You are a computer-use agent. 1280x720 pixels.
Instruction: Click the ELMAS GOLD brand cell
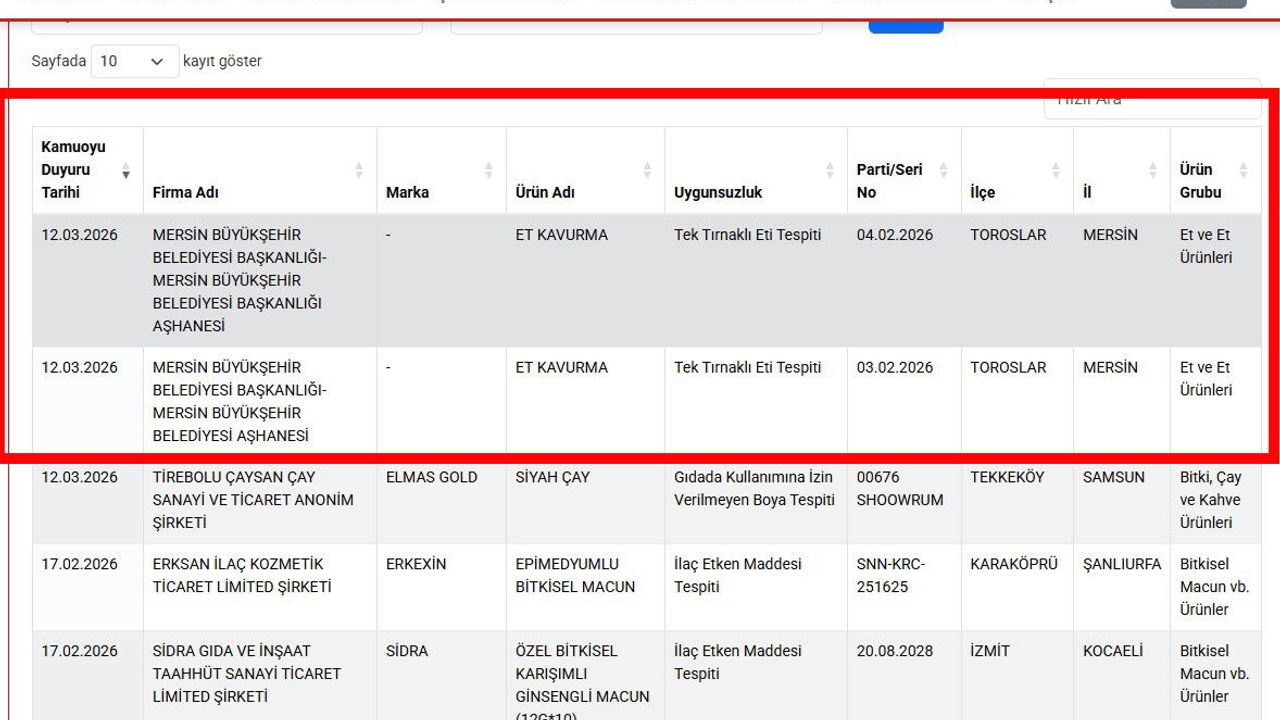pyautogui.click(x=431, y=478)
